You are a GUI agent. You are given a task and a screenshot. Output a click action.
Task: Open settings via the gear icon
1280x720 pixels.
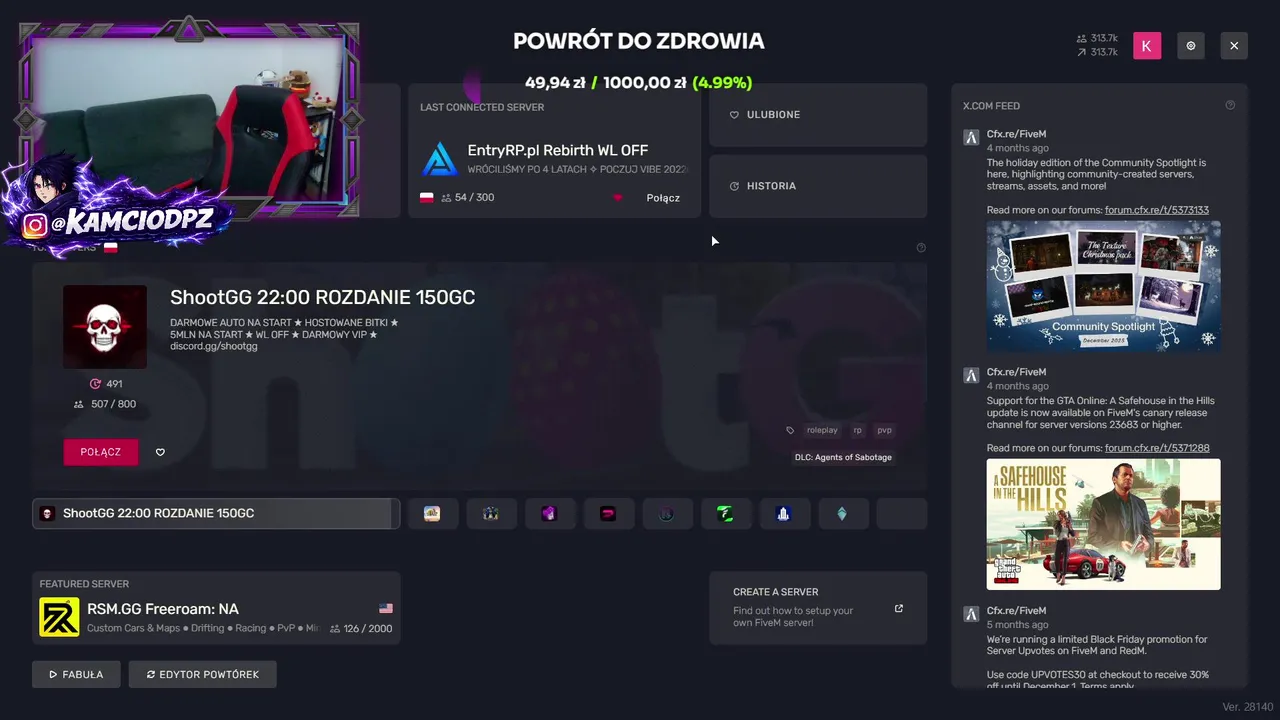pos(1191,45)
